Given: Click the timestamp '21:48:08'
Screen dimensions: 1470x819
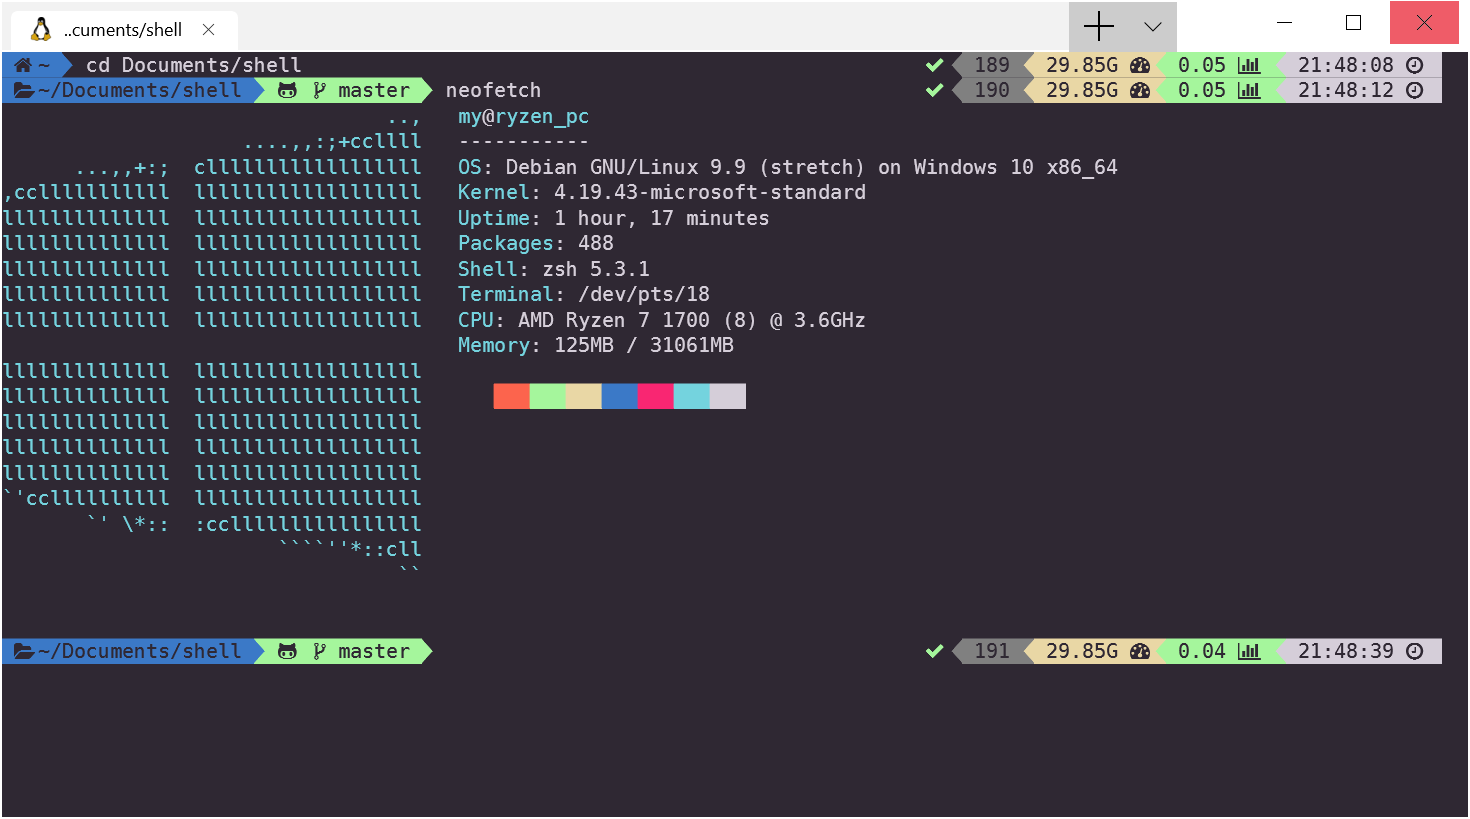Looking at the screenshot, I should [x=1345, y=65].
